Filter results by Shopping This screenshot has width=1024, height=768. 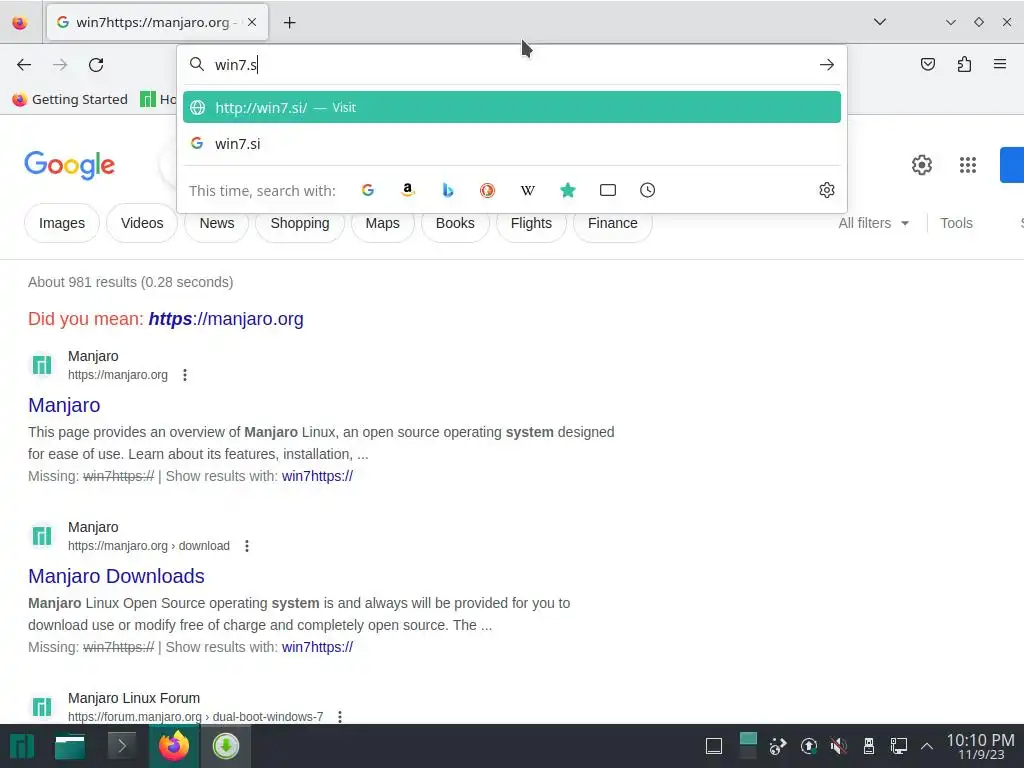(300, 223)
